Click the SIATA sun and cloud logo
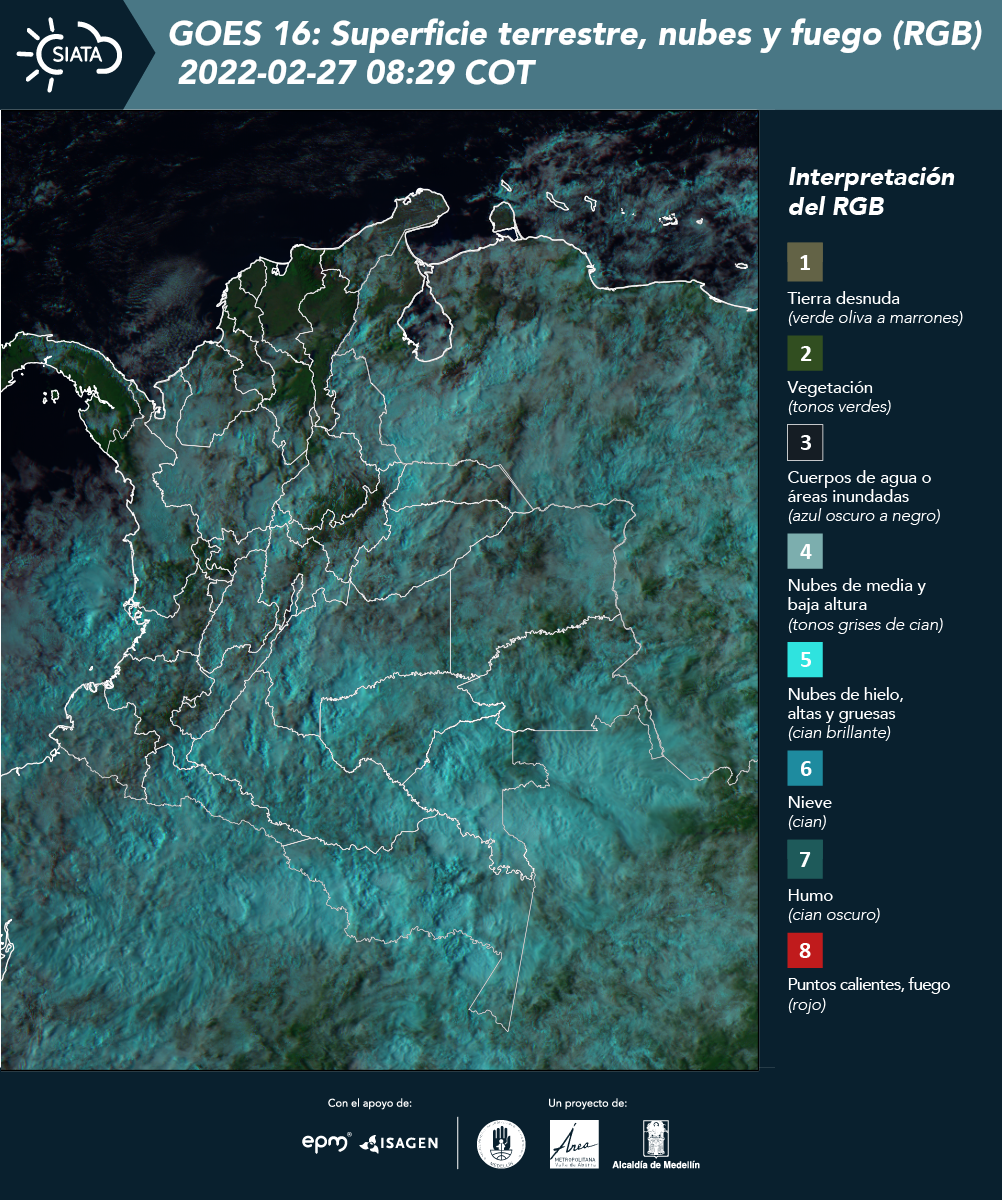This screenshot has height=1200, width=1002. tap(70, 54)
